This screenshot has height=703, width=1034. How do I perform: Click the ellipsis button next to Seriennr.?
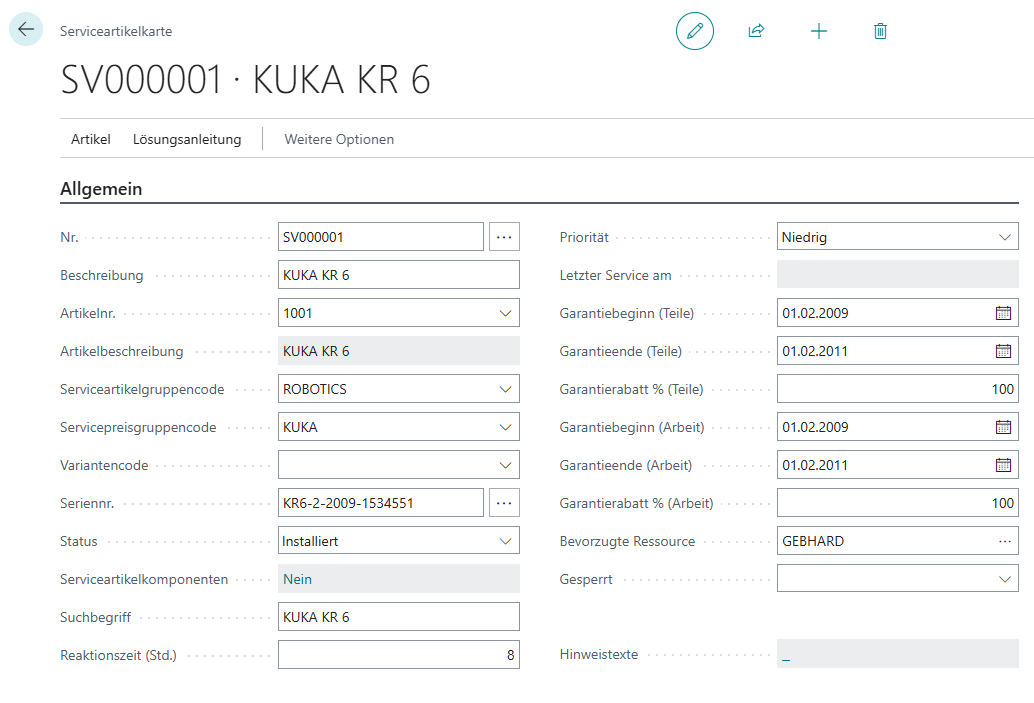tap(504, 503)
